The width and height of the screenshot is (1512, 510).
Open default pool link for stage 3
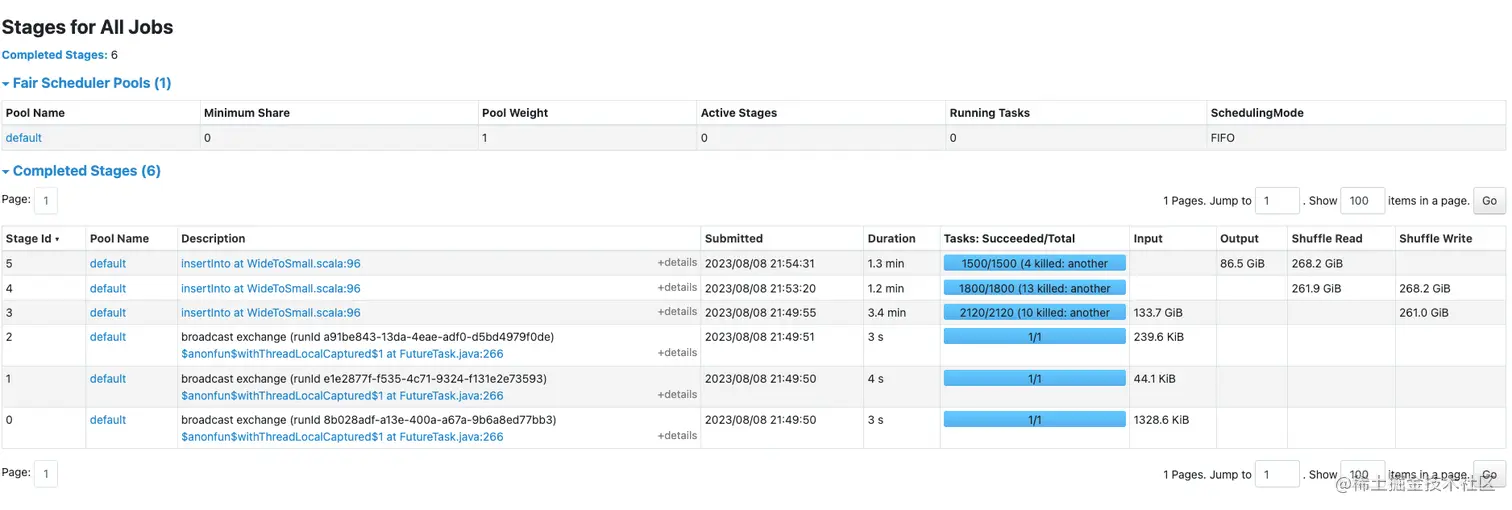click(108, 313)
